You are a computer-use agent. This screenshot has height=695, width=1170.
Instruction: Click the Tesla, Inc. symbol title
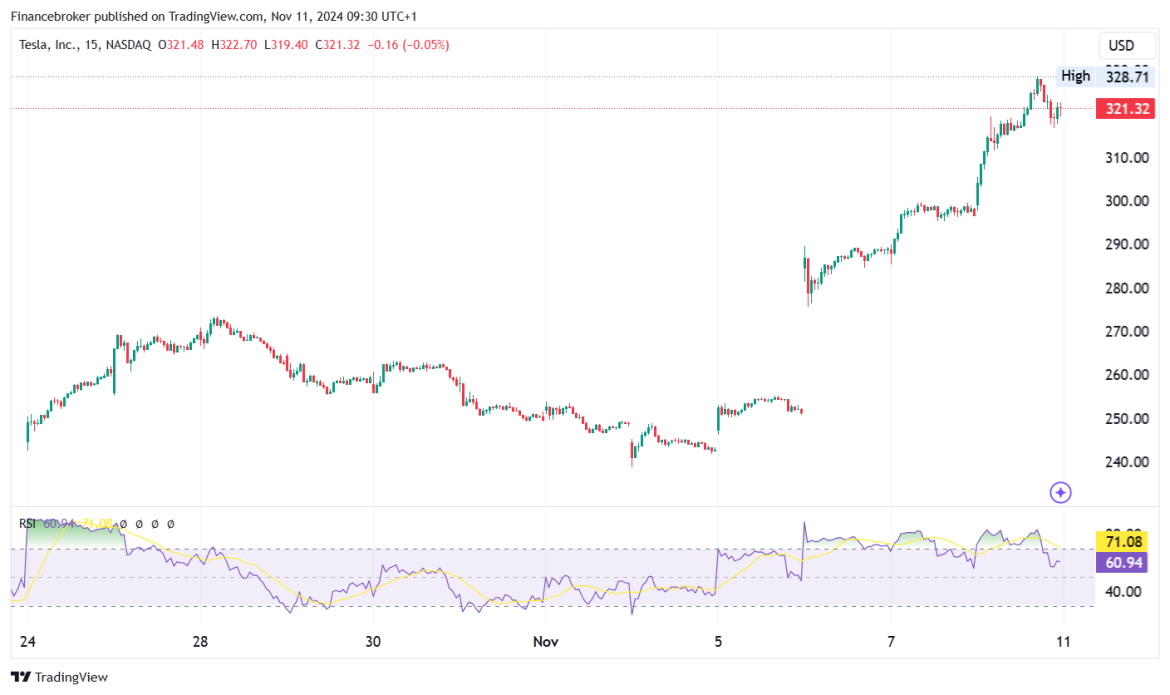coord(48,45)
